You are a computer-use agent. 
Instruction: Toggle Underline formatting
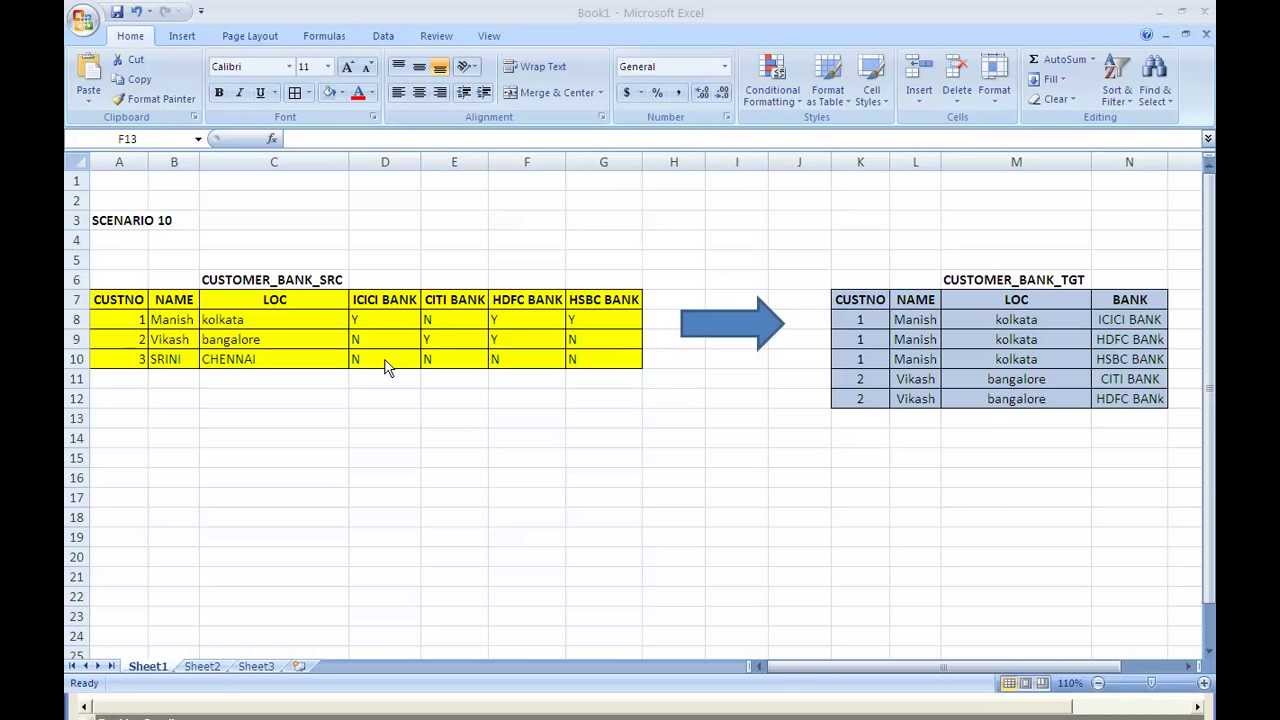[260, 93]
